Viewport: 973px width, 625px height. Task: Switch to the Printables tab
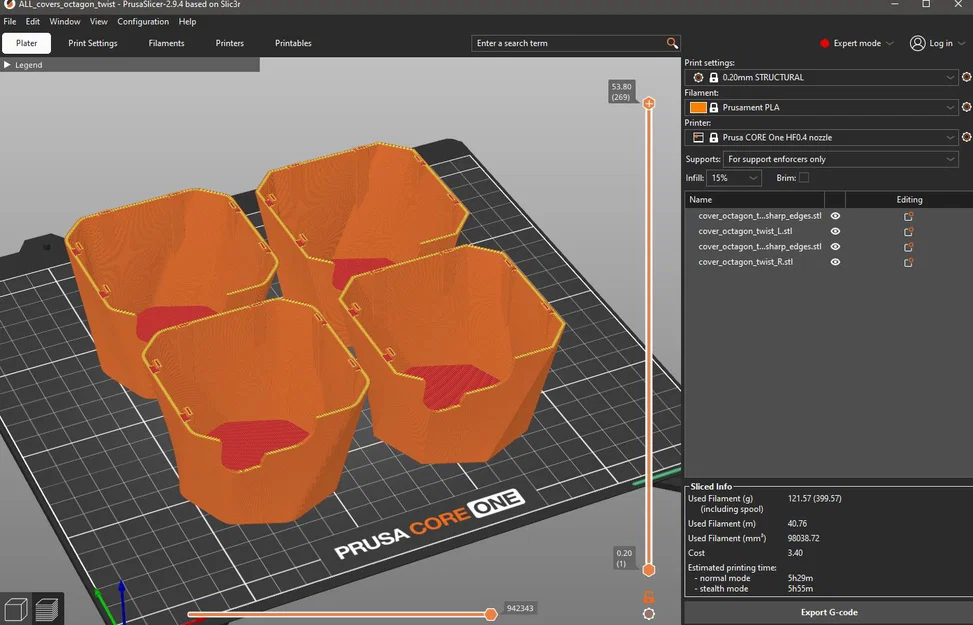(x=293, y=43)
